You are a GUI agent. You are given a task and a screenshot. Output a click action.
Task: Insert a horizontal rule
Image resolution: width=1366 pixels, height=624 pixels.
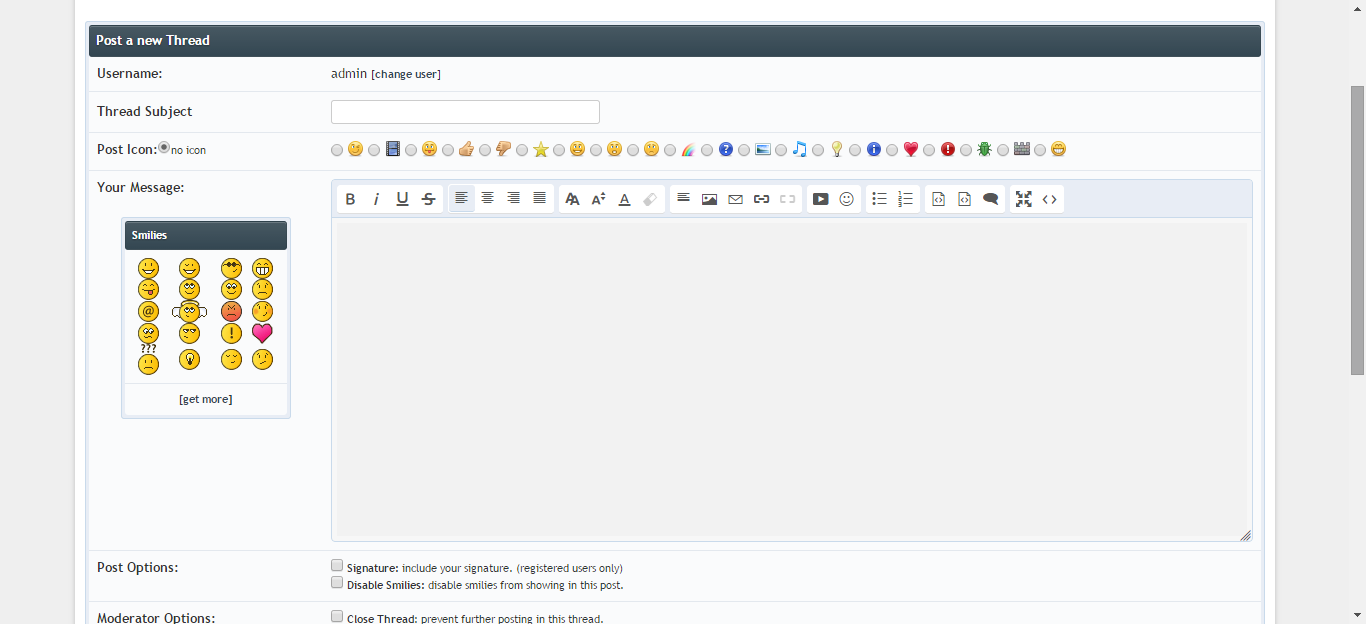pyautogui.click(x=683, y=198)
